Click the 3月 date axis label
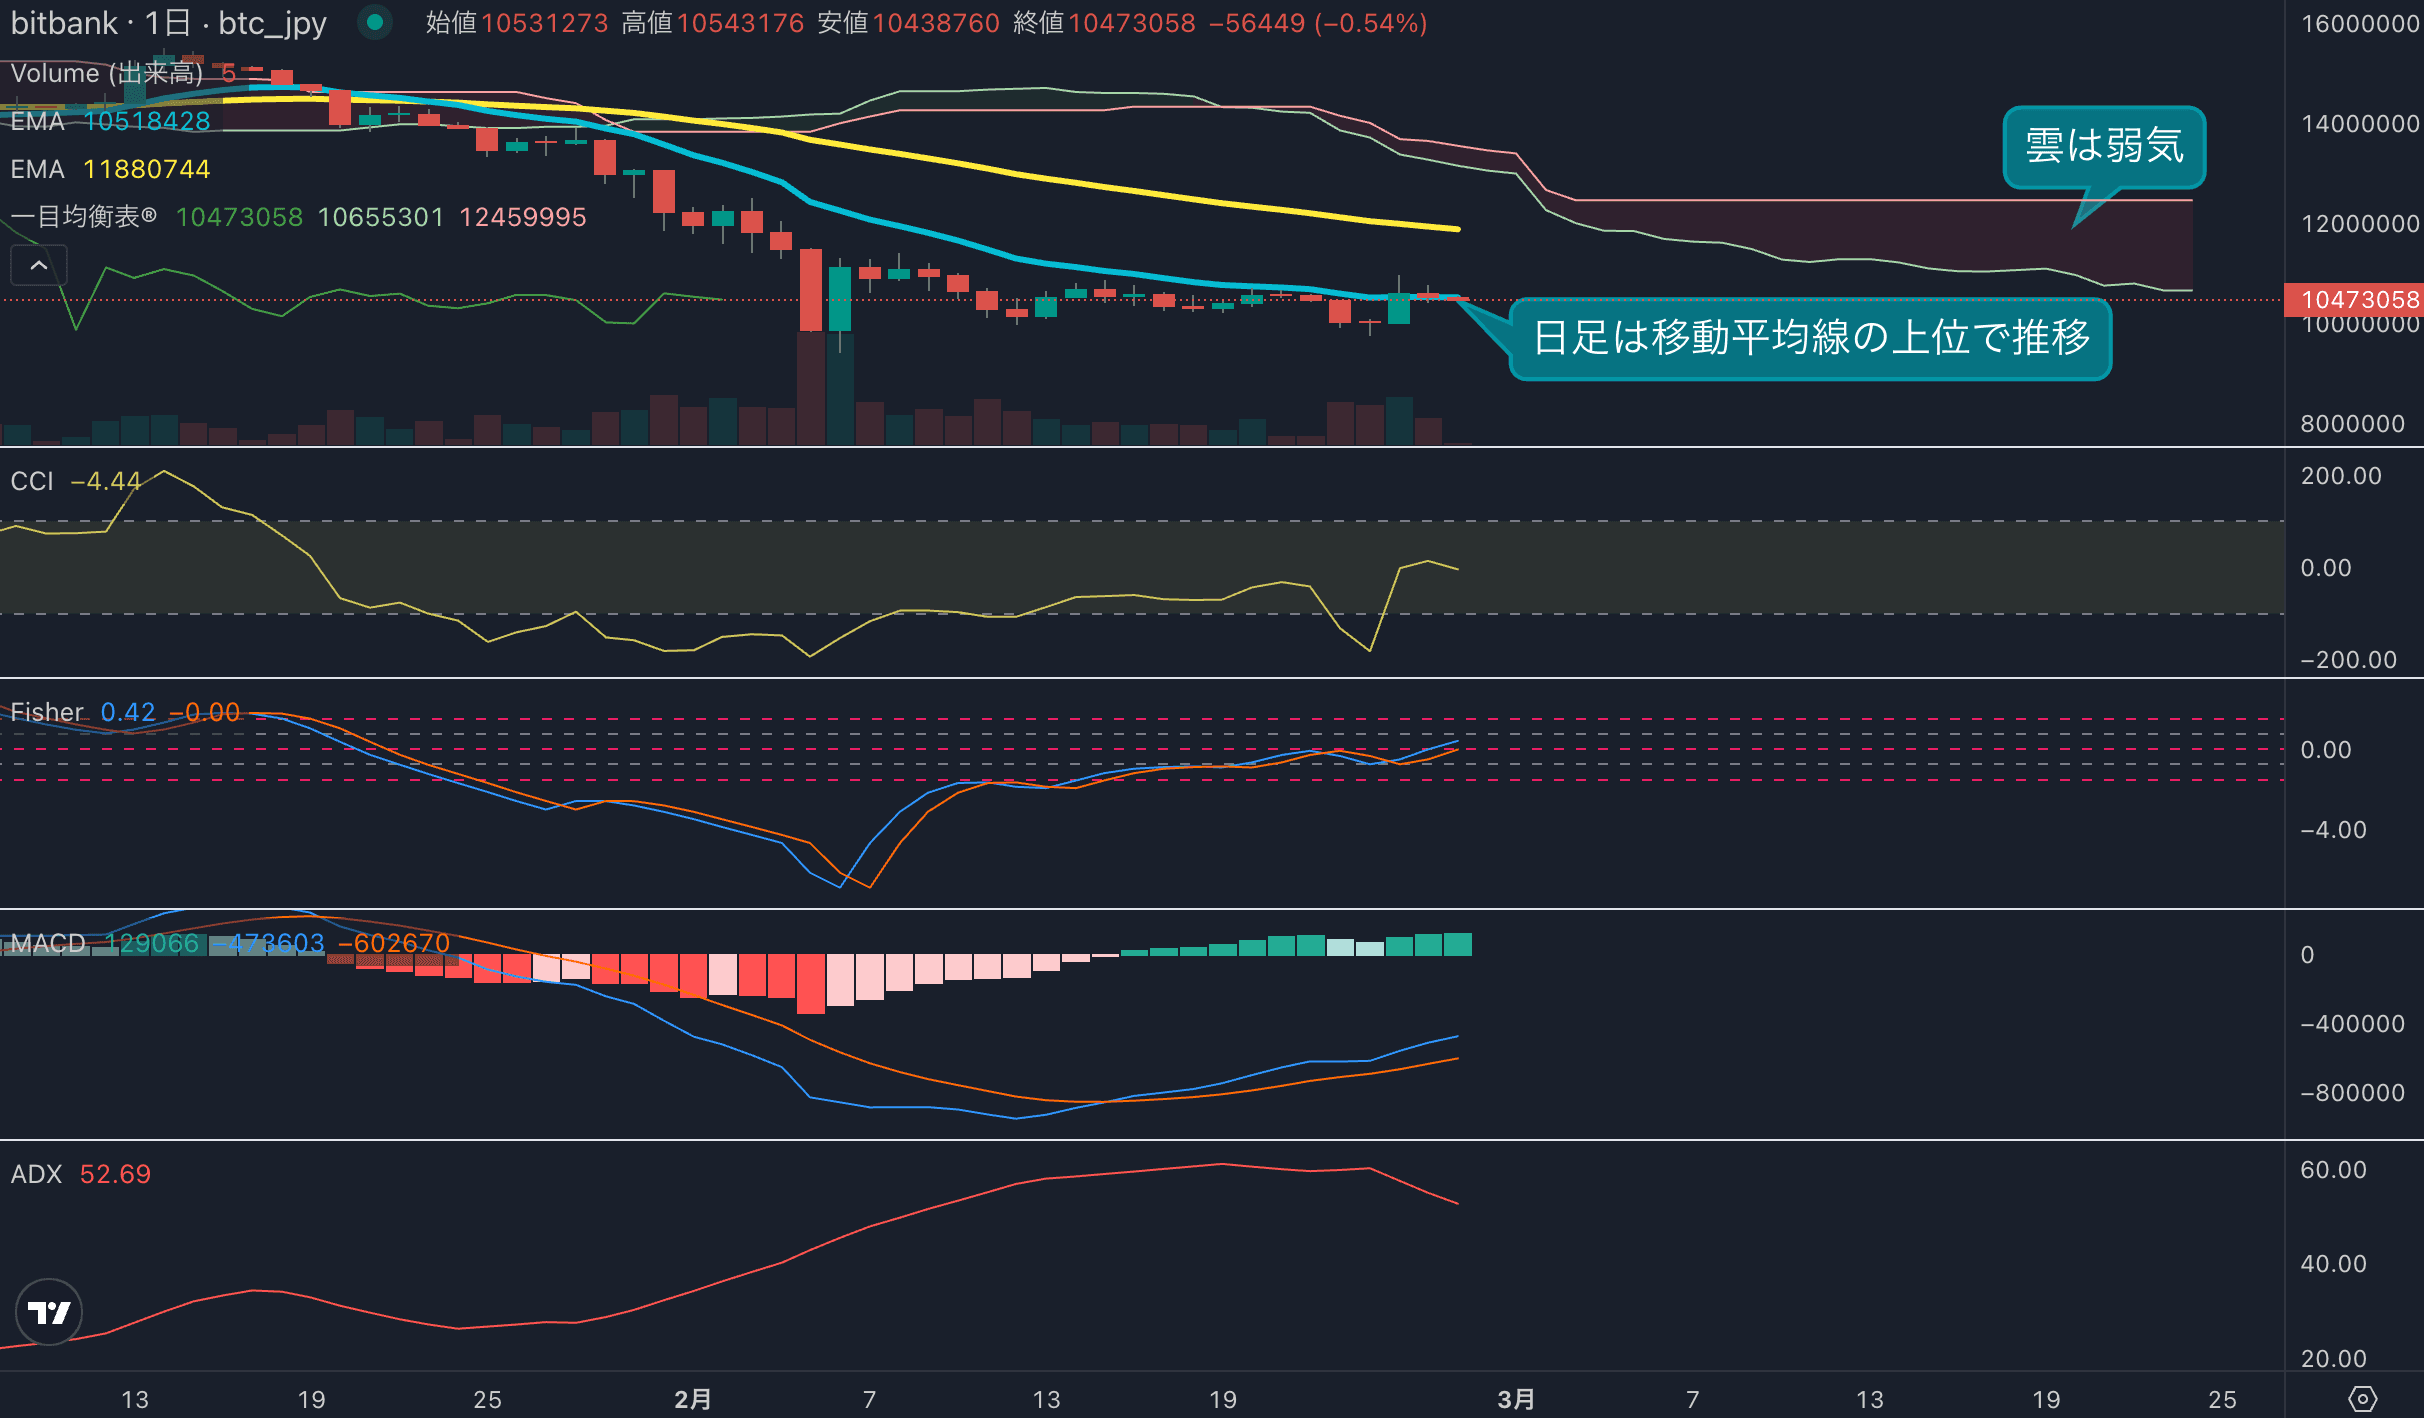2424x1418 pixels. coord(1516,1399)
